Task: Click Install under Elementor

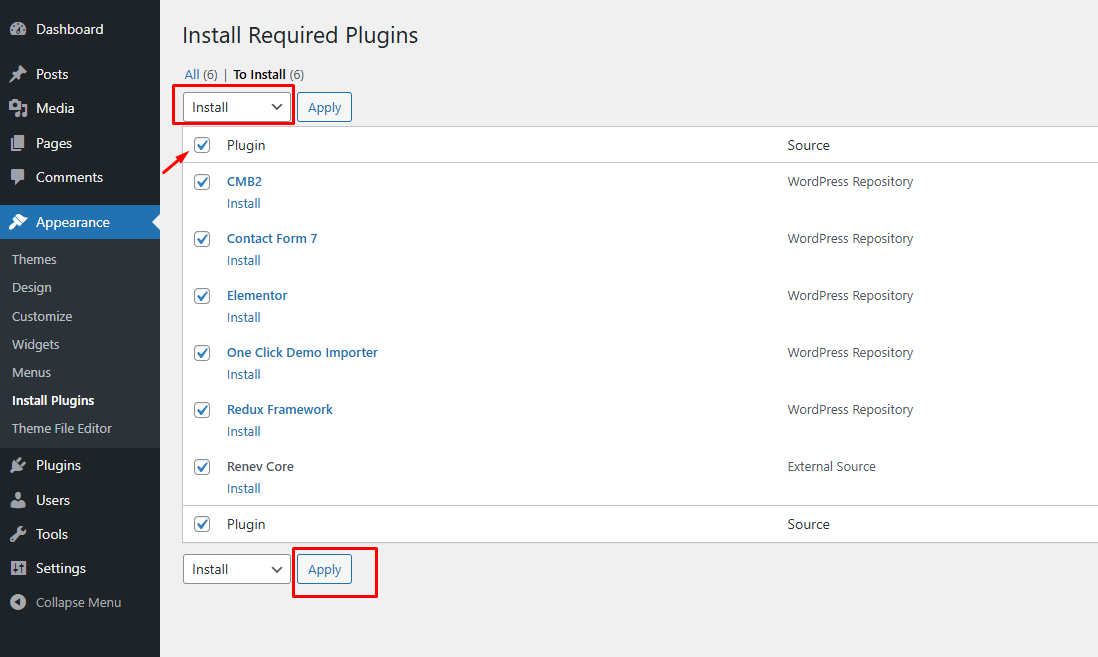Action: 244,317
